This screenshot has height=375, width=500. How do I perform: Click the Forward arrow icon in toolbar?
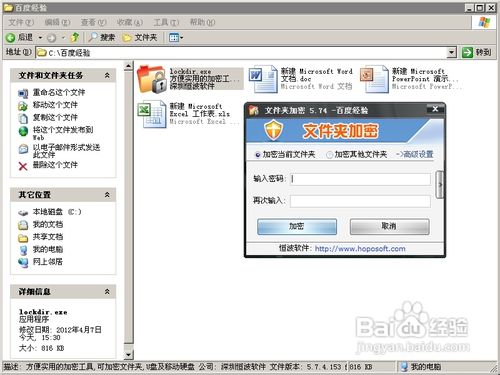[51, 38]
